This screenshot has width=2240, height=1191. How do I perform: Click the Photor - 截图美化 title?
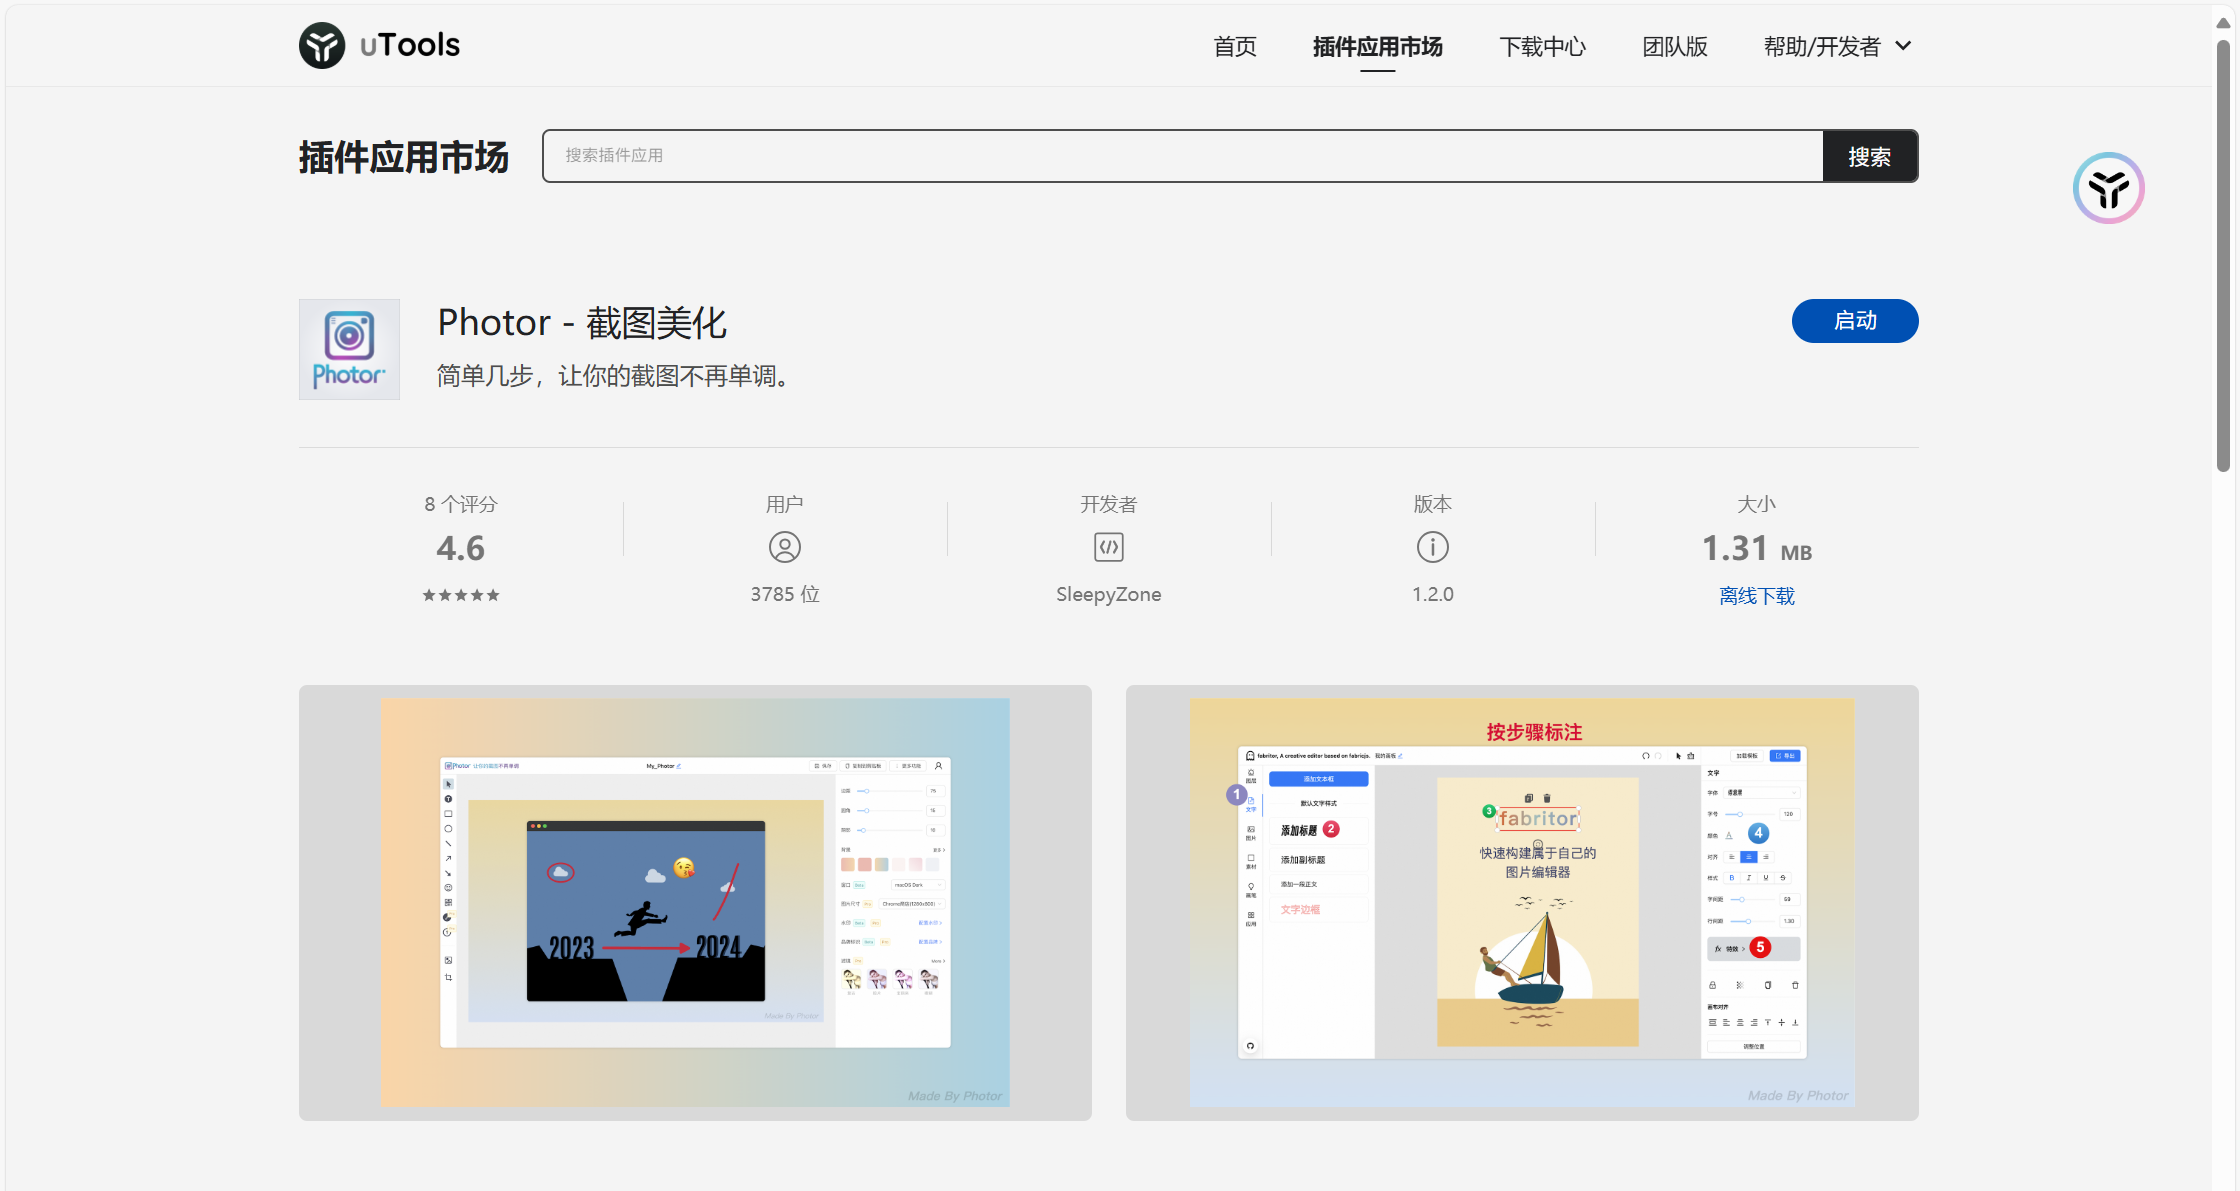[x=582, y=323]
